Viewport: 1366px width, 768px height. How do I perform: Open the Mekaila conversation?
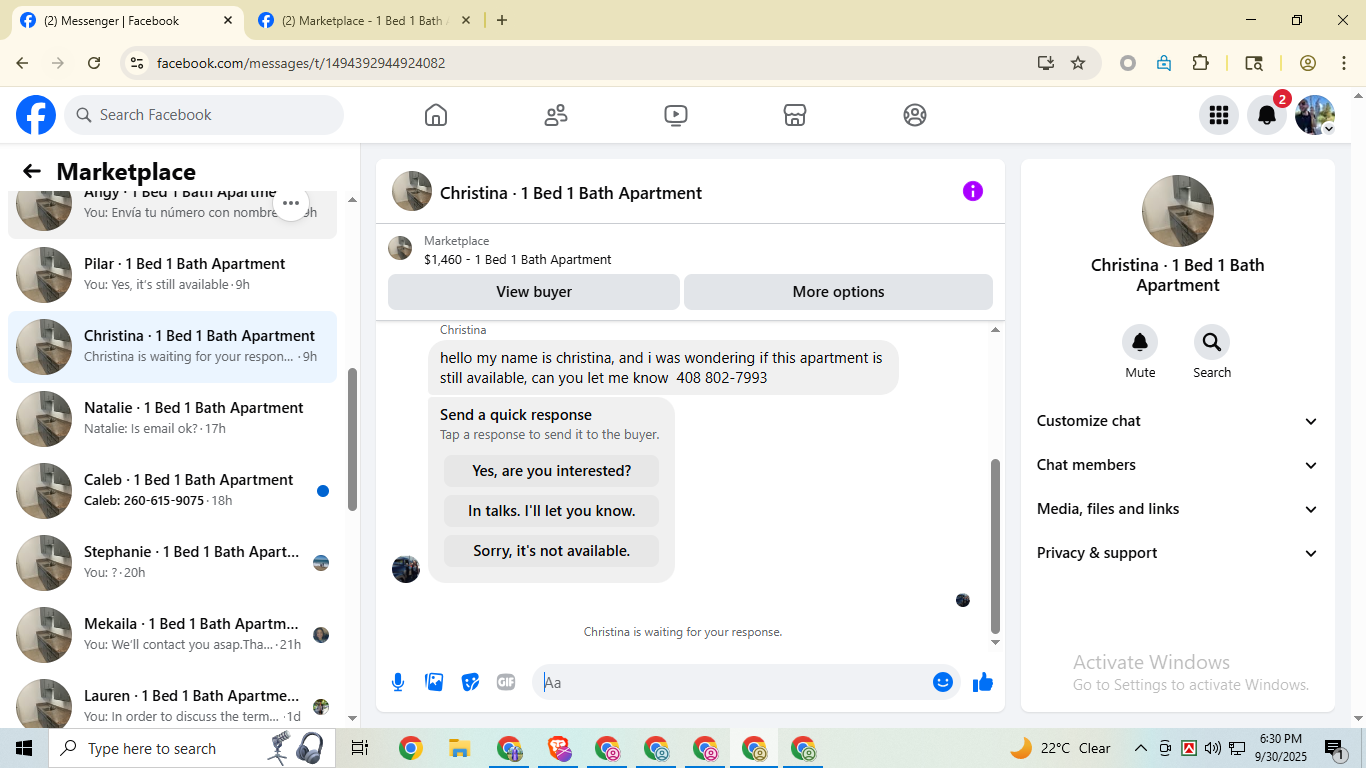coord(172,635)
